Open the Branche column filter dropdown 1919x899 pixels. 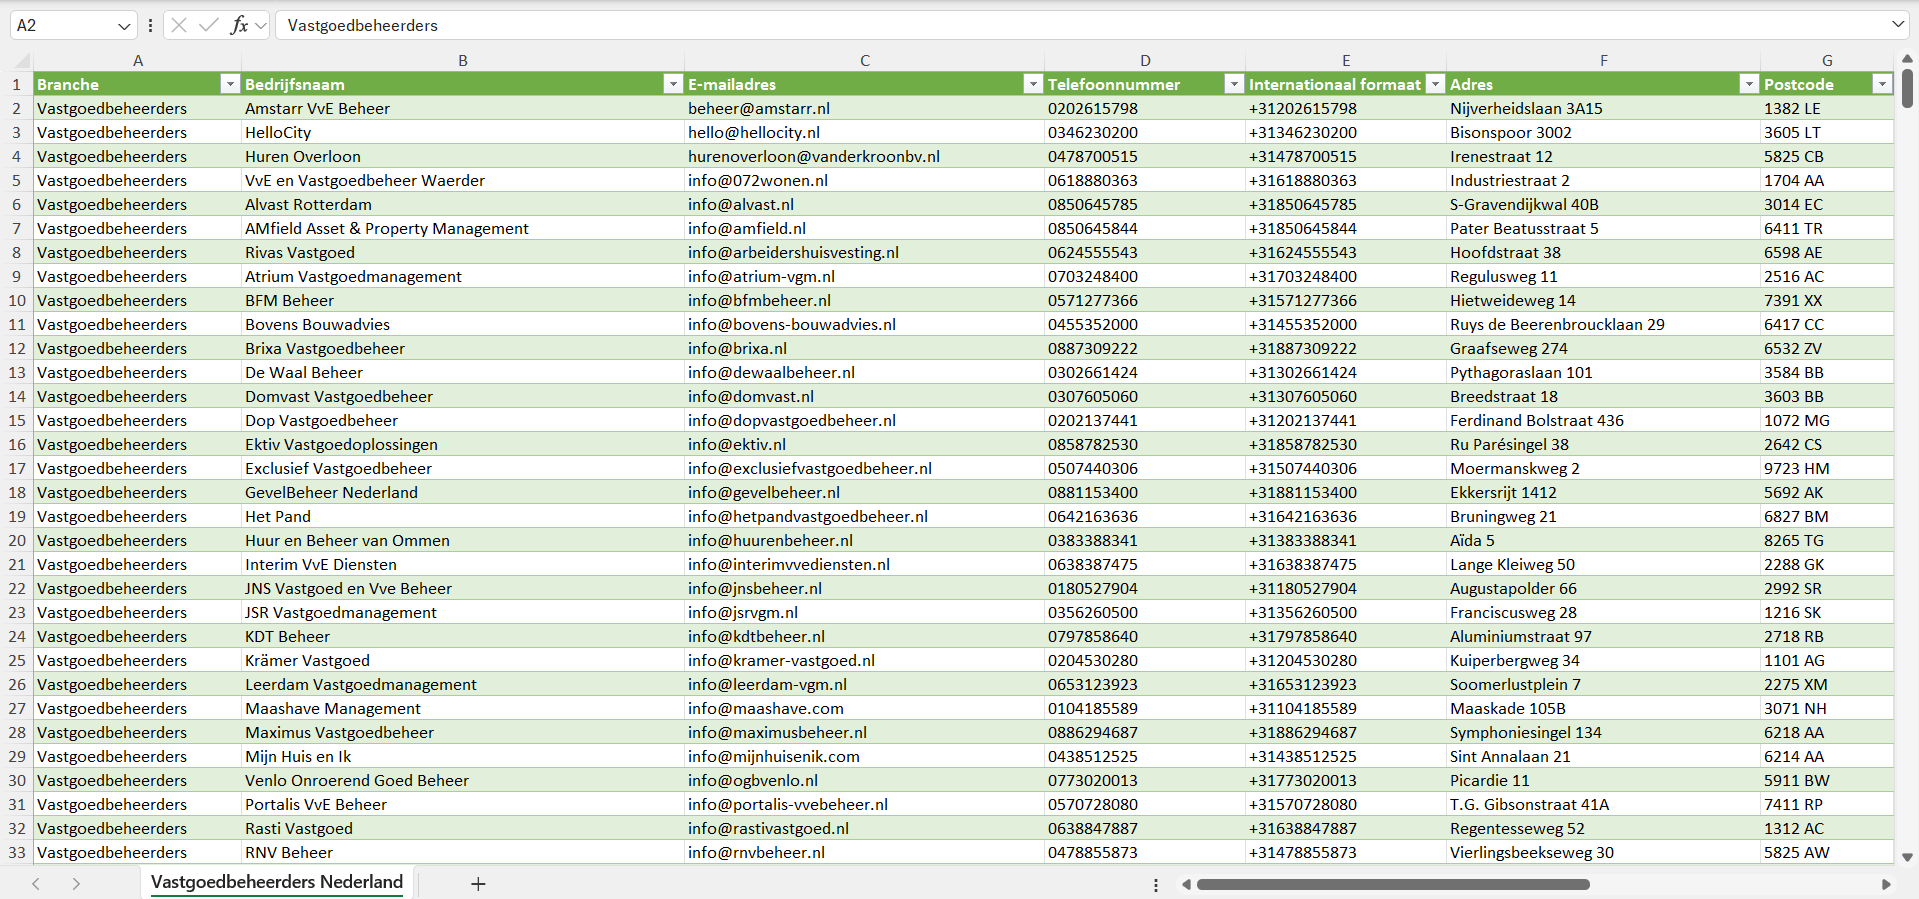point(230,84)
